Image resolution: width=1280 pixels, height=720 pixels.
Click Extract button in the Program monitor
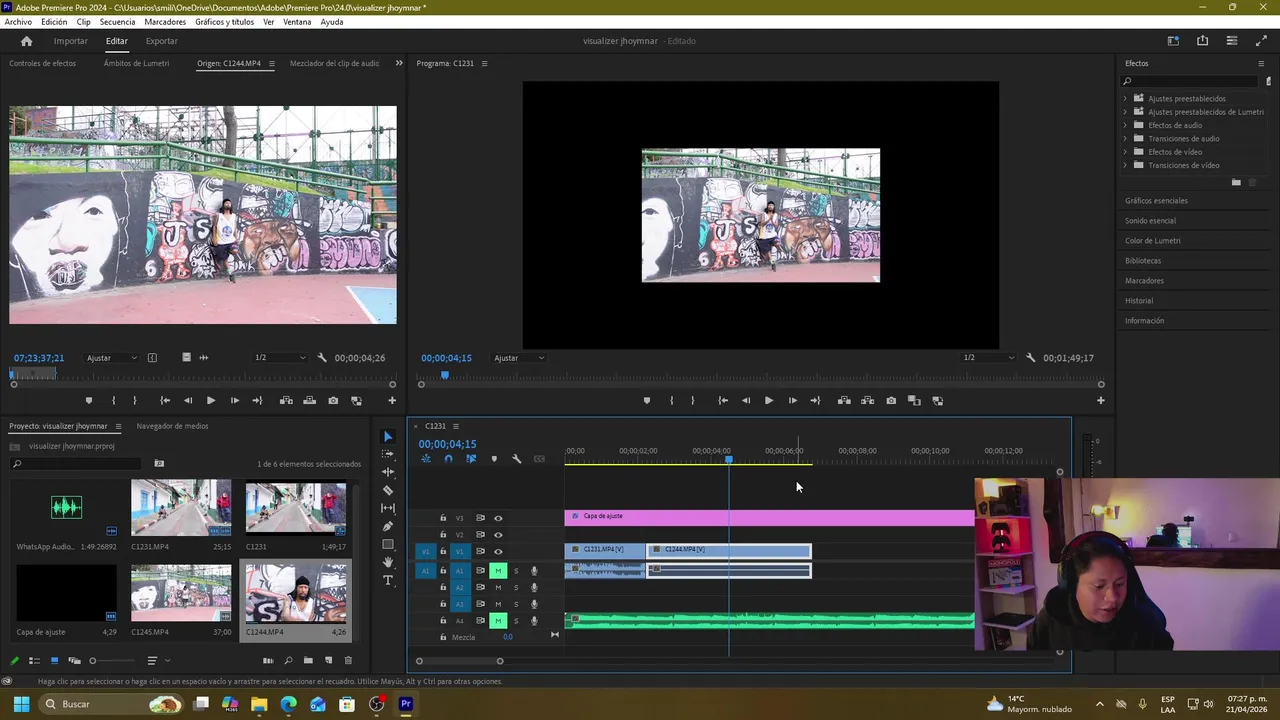(867, 401)
